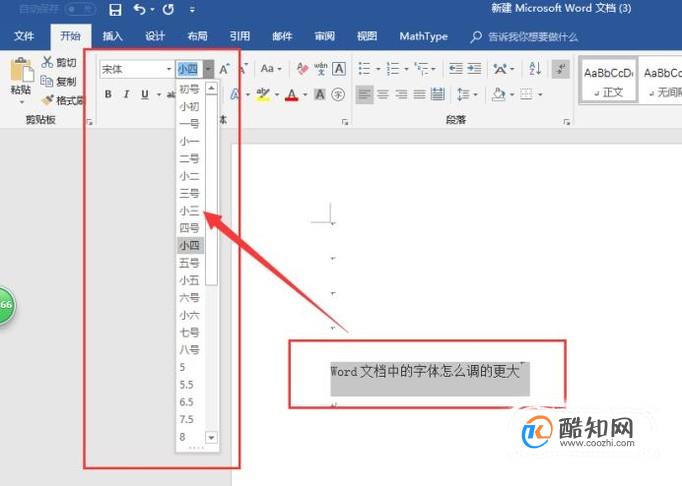682x486 pixels.
Task: Click the 宋体 font name box
Action: point(133,69)
